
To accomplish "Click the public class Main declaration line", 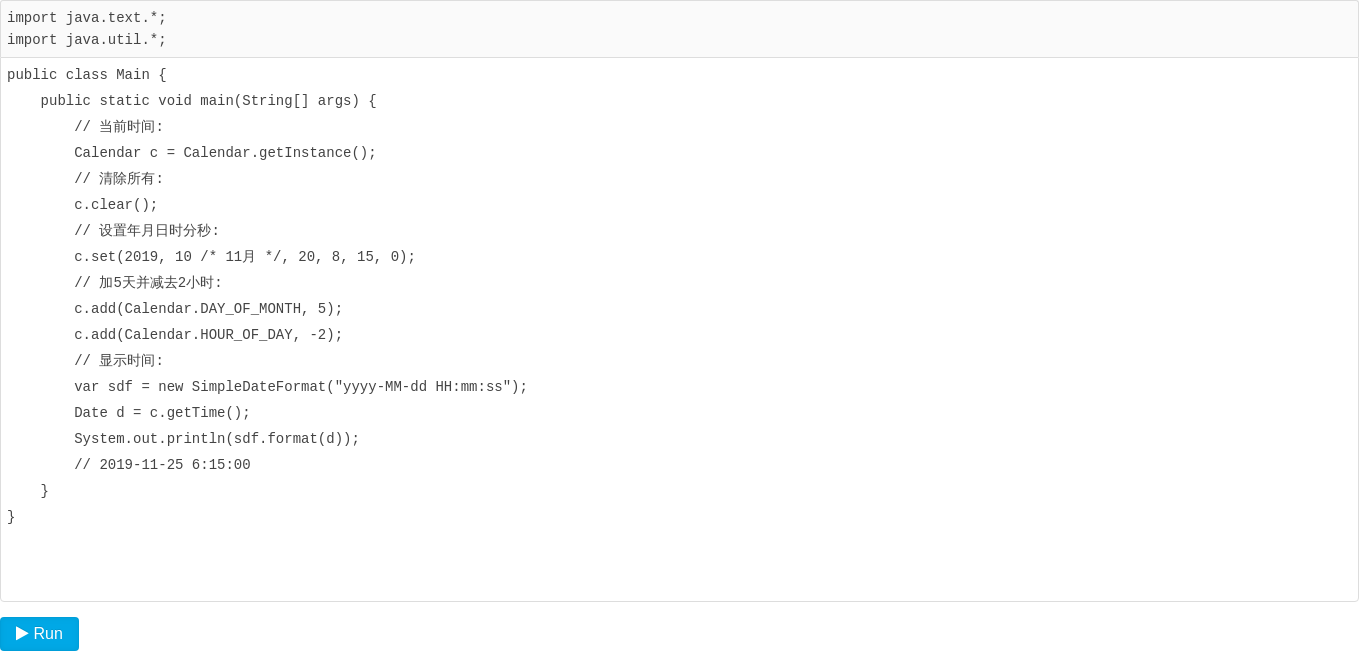I will click(85, 74).
